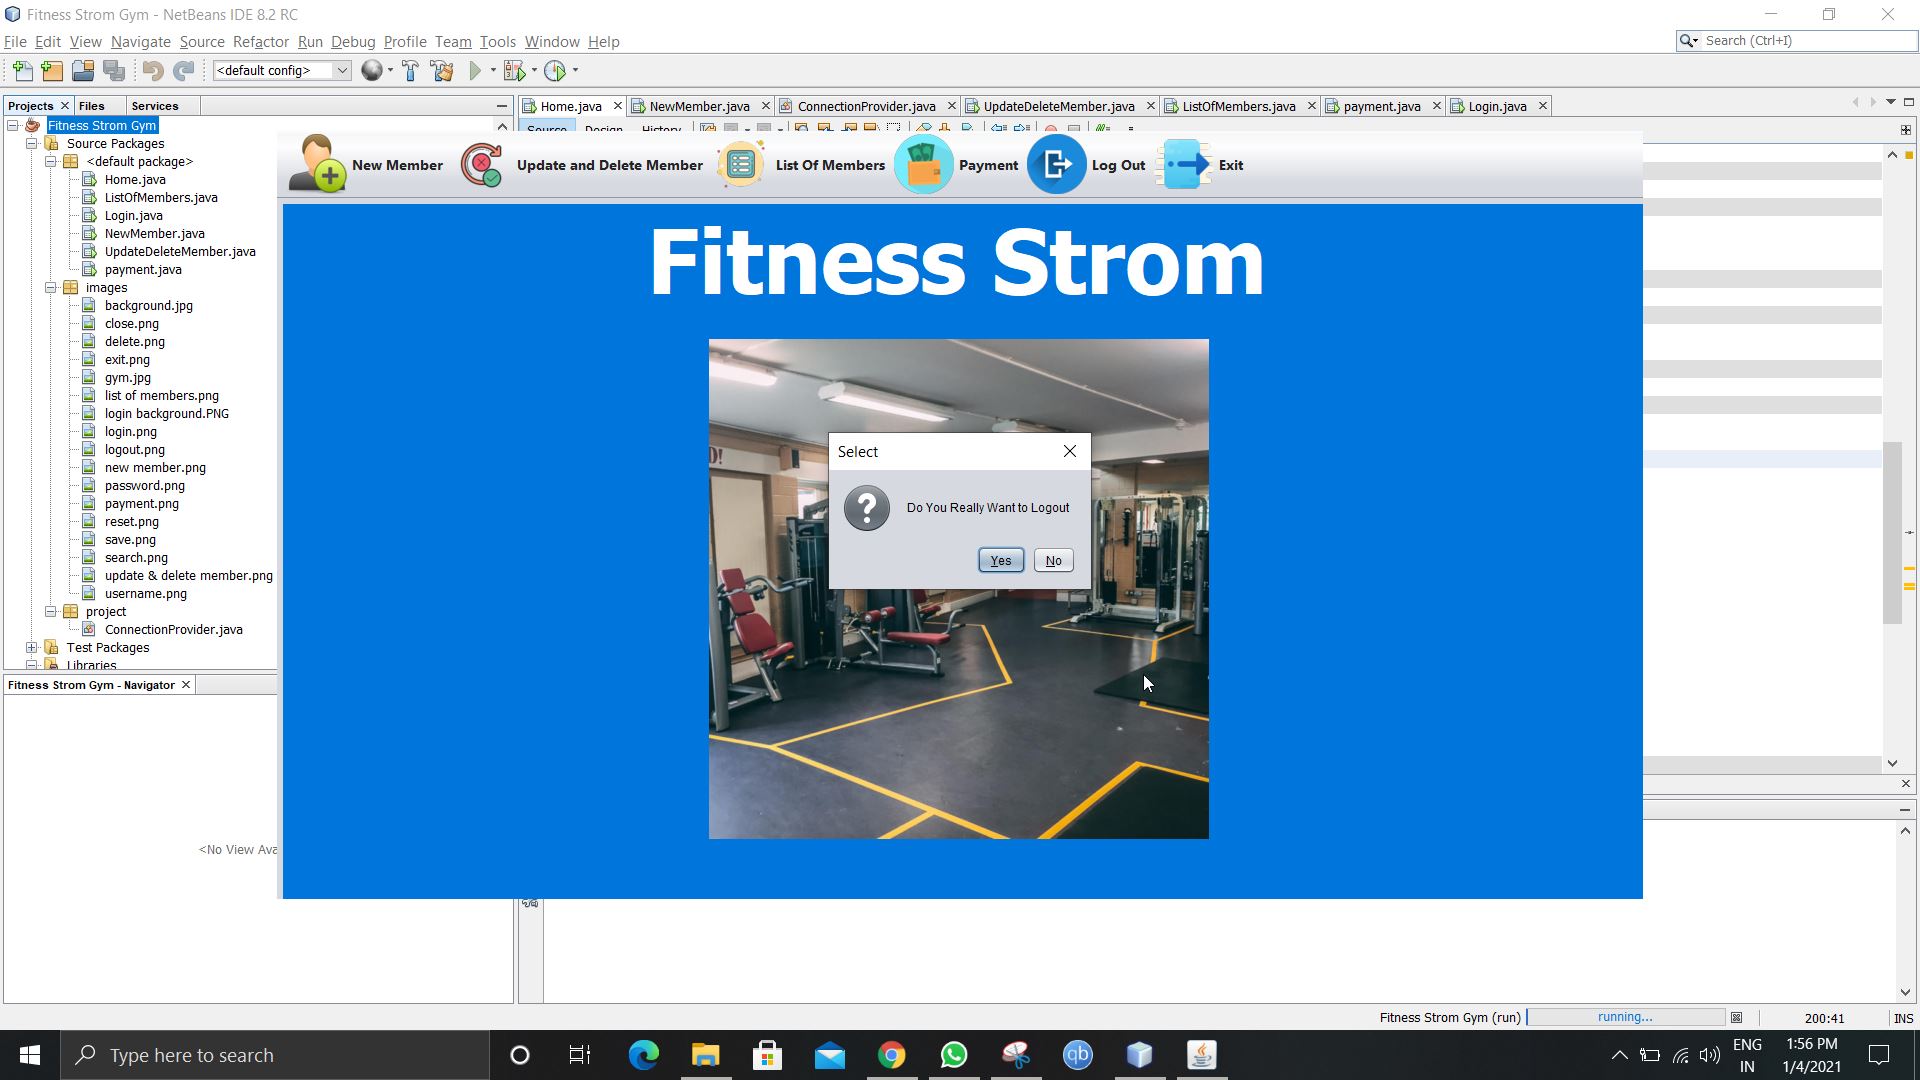Click the Payment wallet icon

923,165
